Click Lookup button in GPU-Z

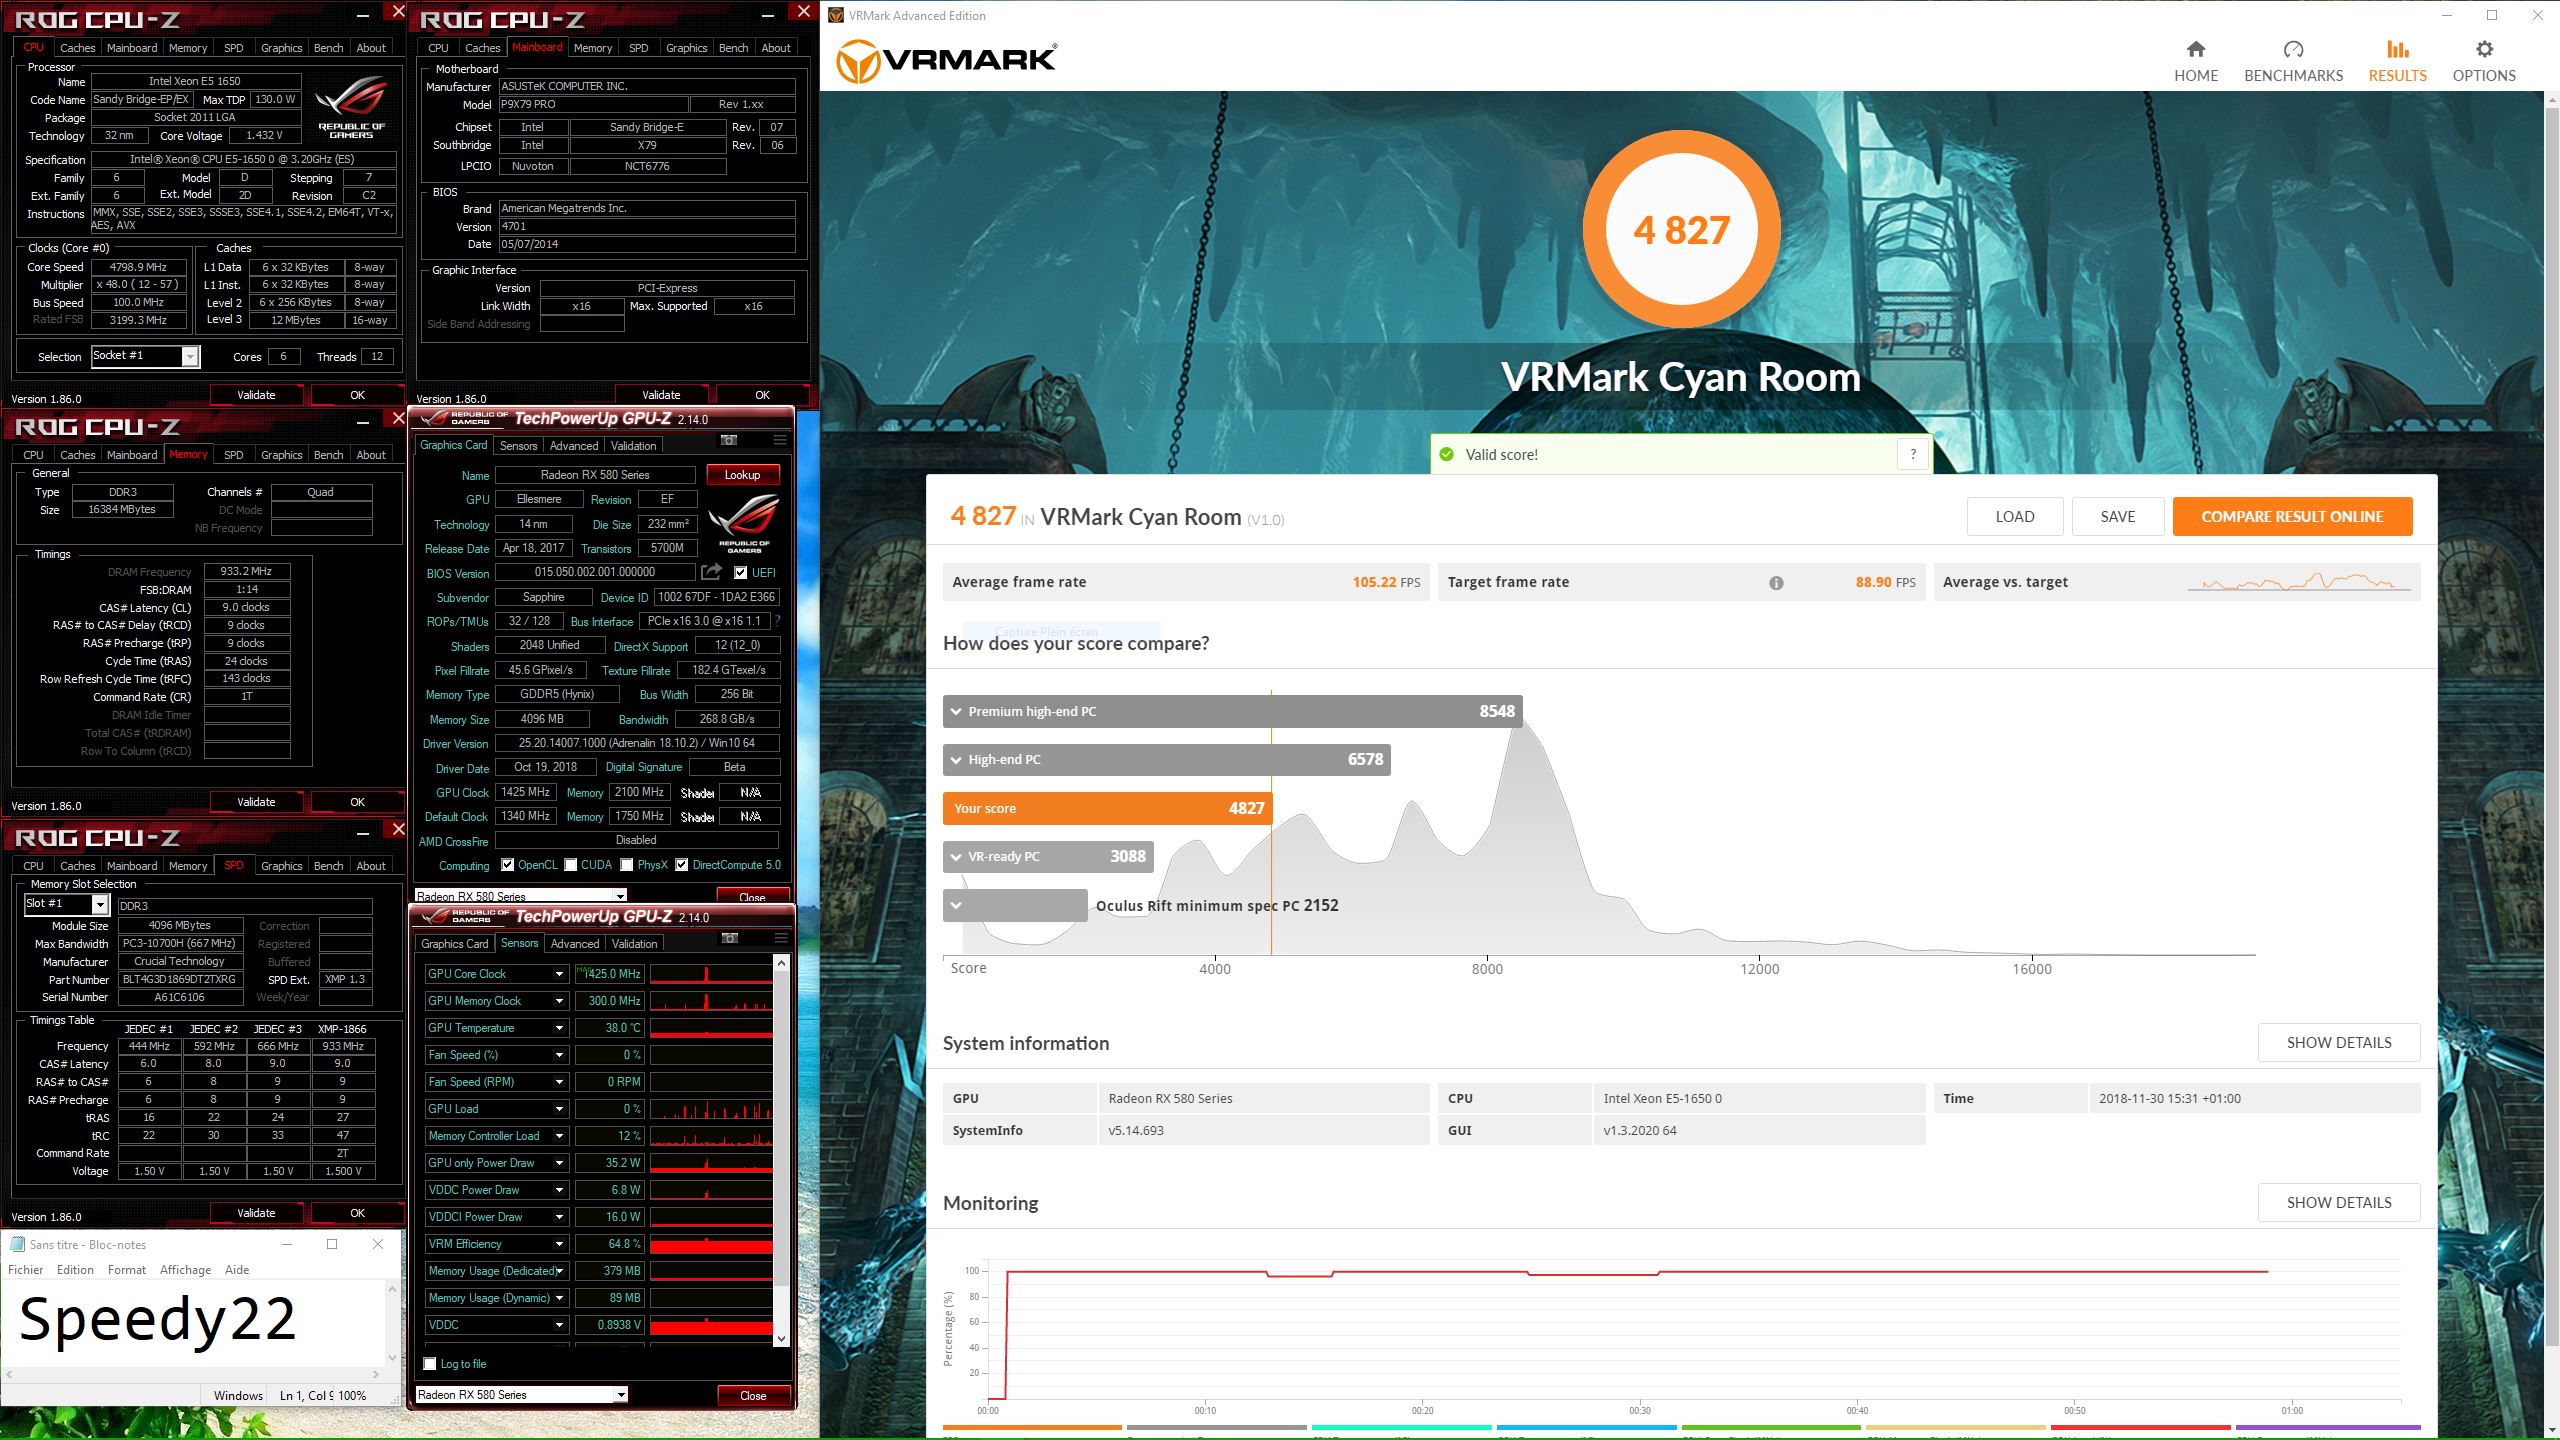(x=743, y=475)
